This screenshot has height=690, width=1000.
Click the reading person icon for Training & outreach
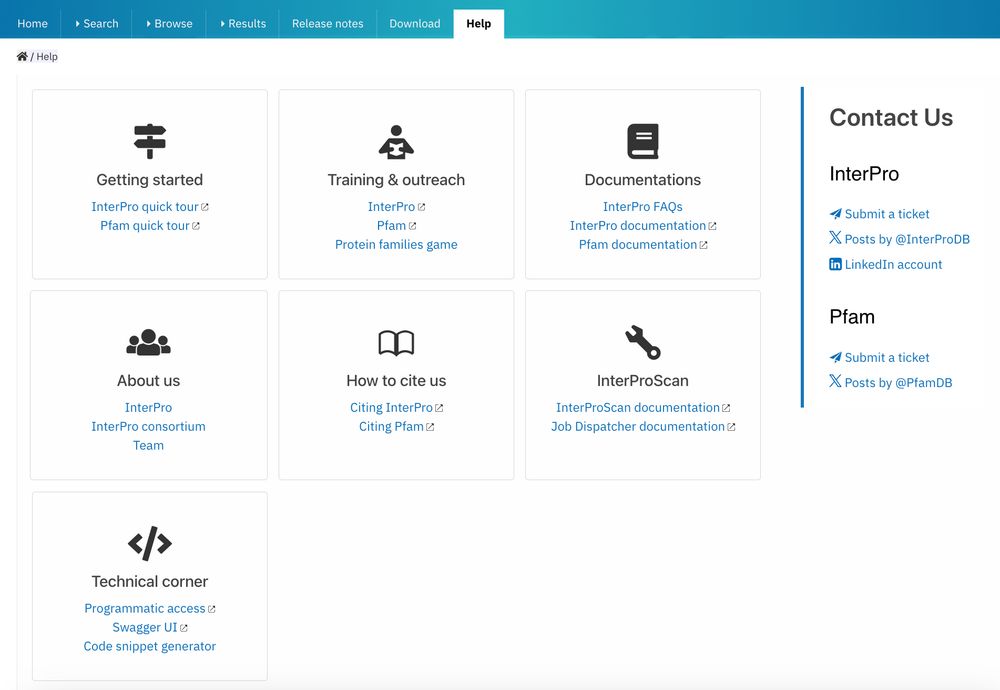point(396,141)
